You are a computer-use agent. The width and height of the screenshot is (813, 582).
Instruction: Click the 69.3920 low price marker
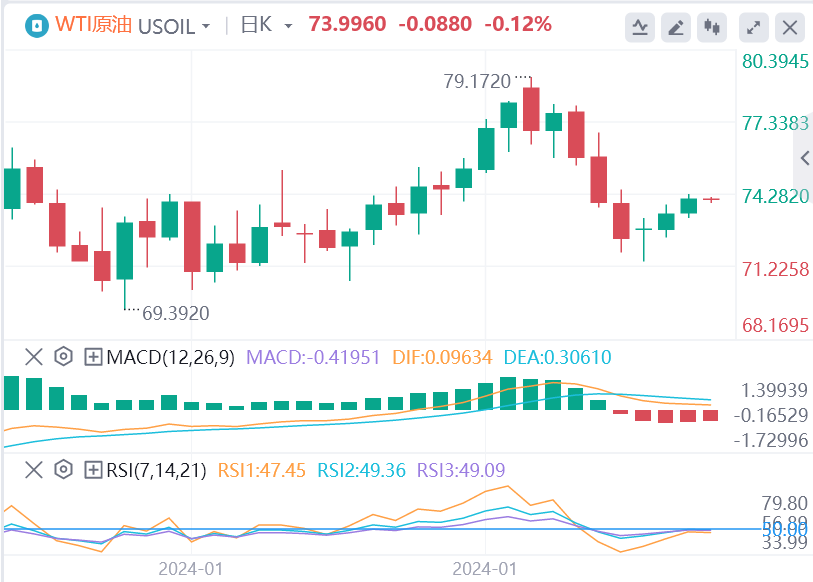click(x=176, y=313)
